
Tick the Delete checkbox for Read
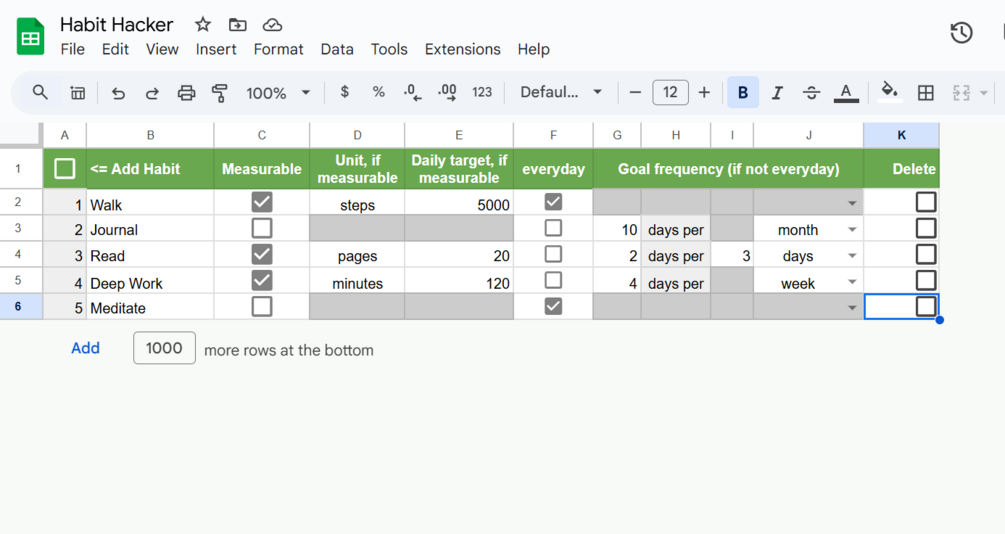926,255
